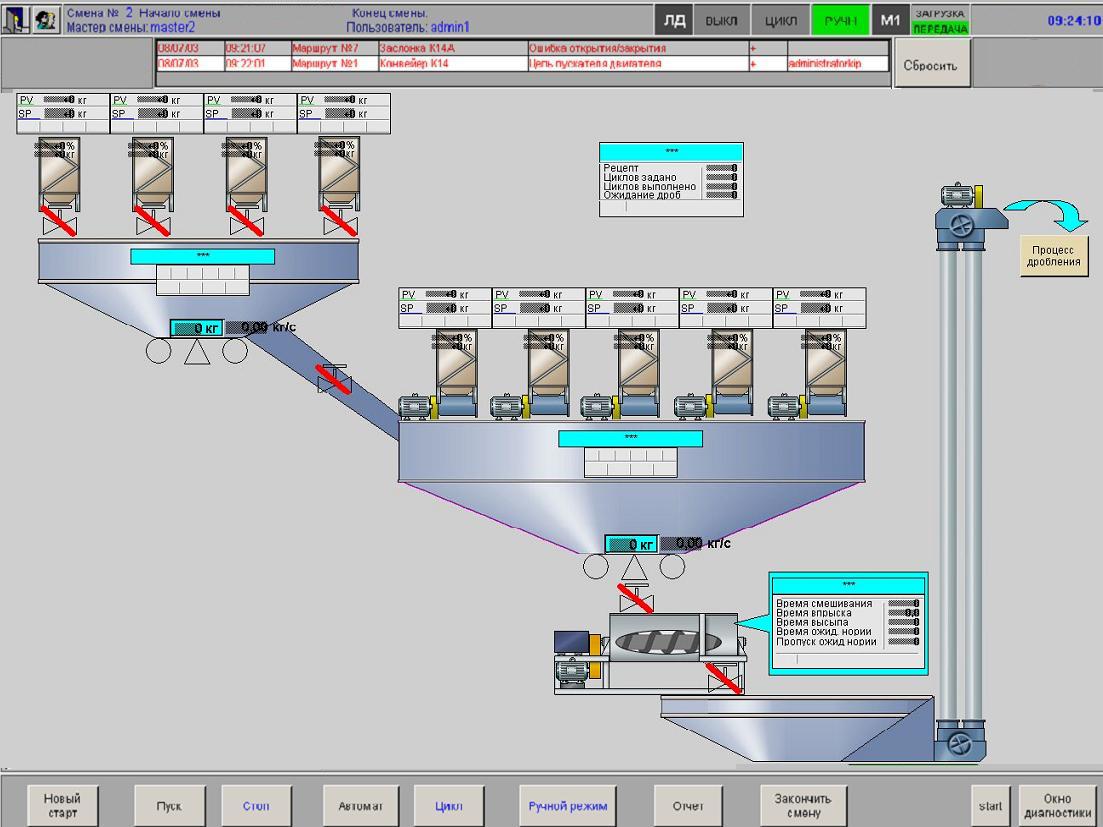Click the Стоп button in bottom bar

tap(255, 806)
